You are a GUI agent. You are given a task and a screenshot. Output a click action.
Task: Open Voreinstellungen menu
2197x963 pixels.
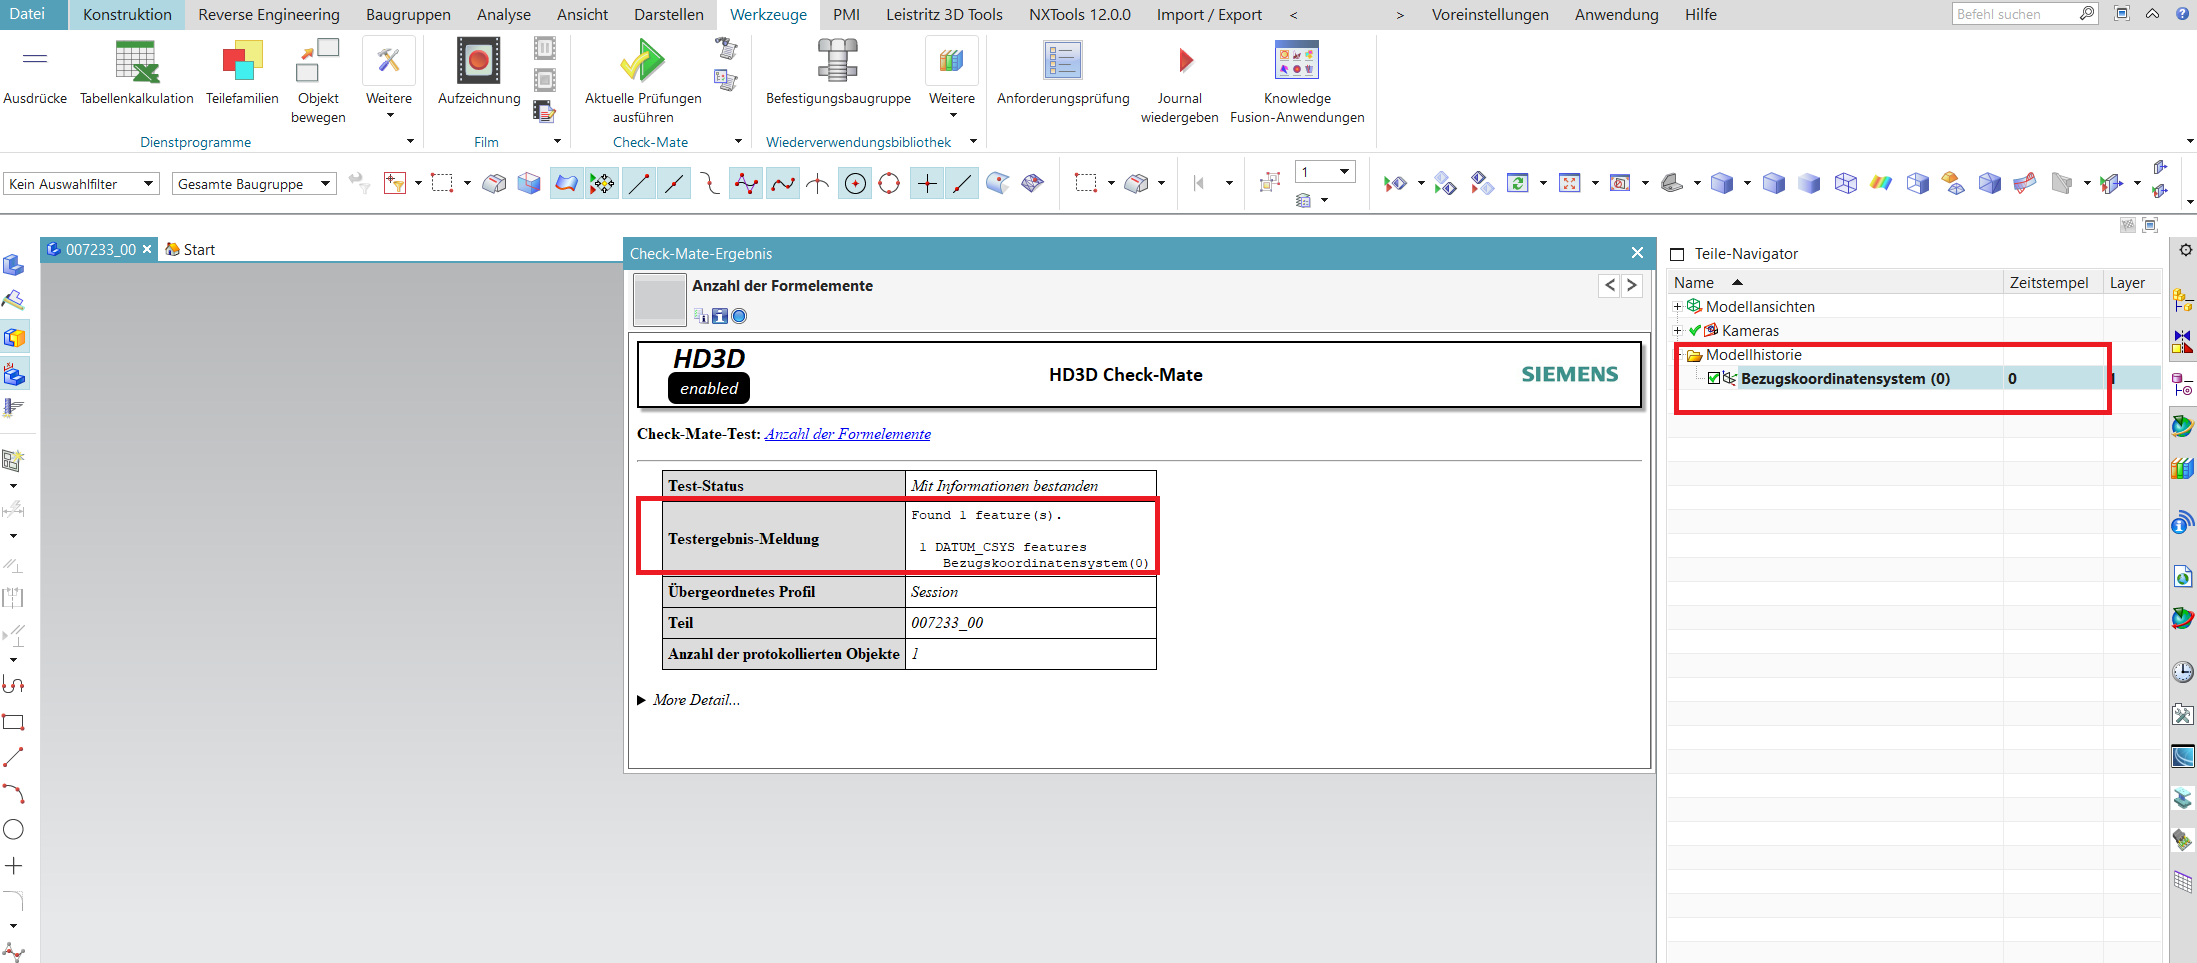[x=1490, y=14]
